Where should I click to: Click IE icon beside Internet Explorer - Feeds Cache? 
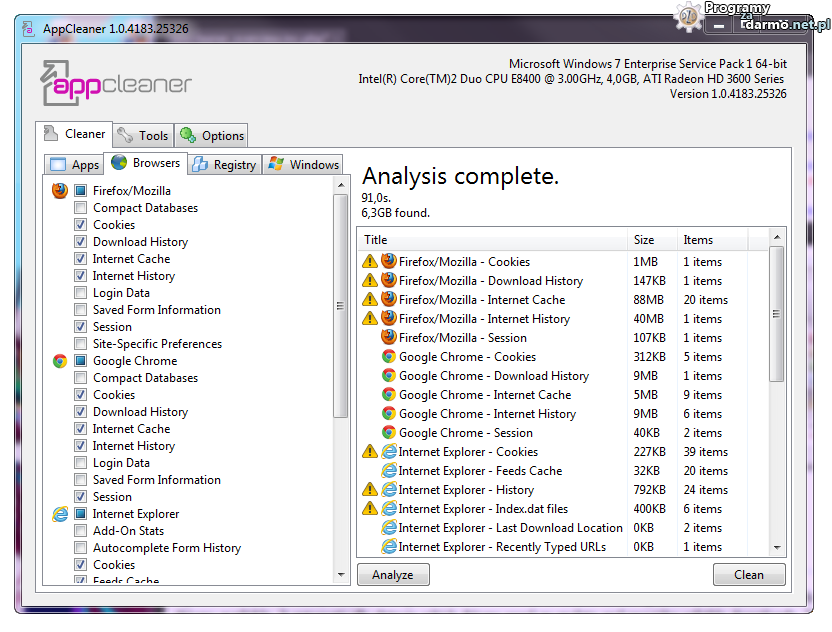pyautogui.click(x=388, y=471)
